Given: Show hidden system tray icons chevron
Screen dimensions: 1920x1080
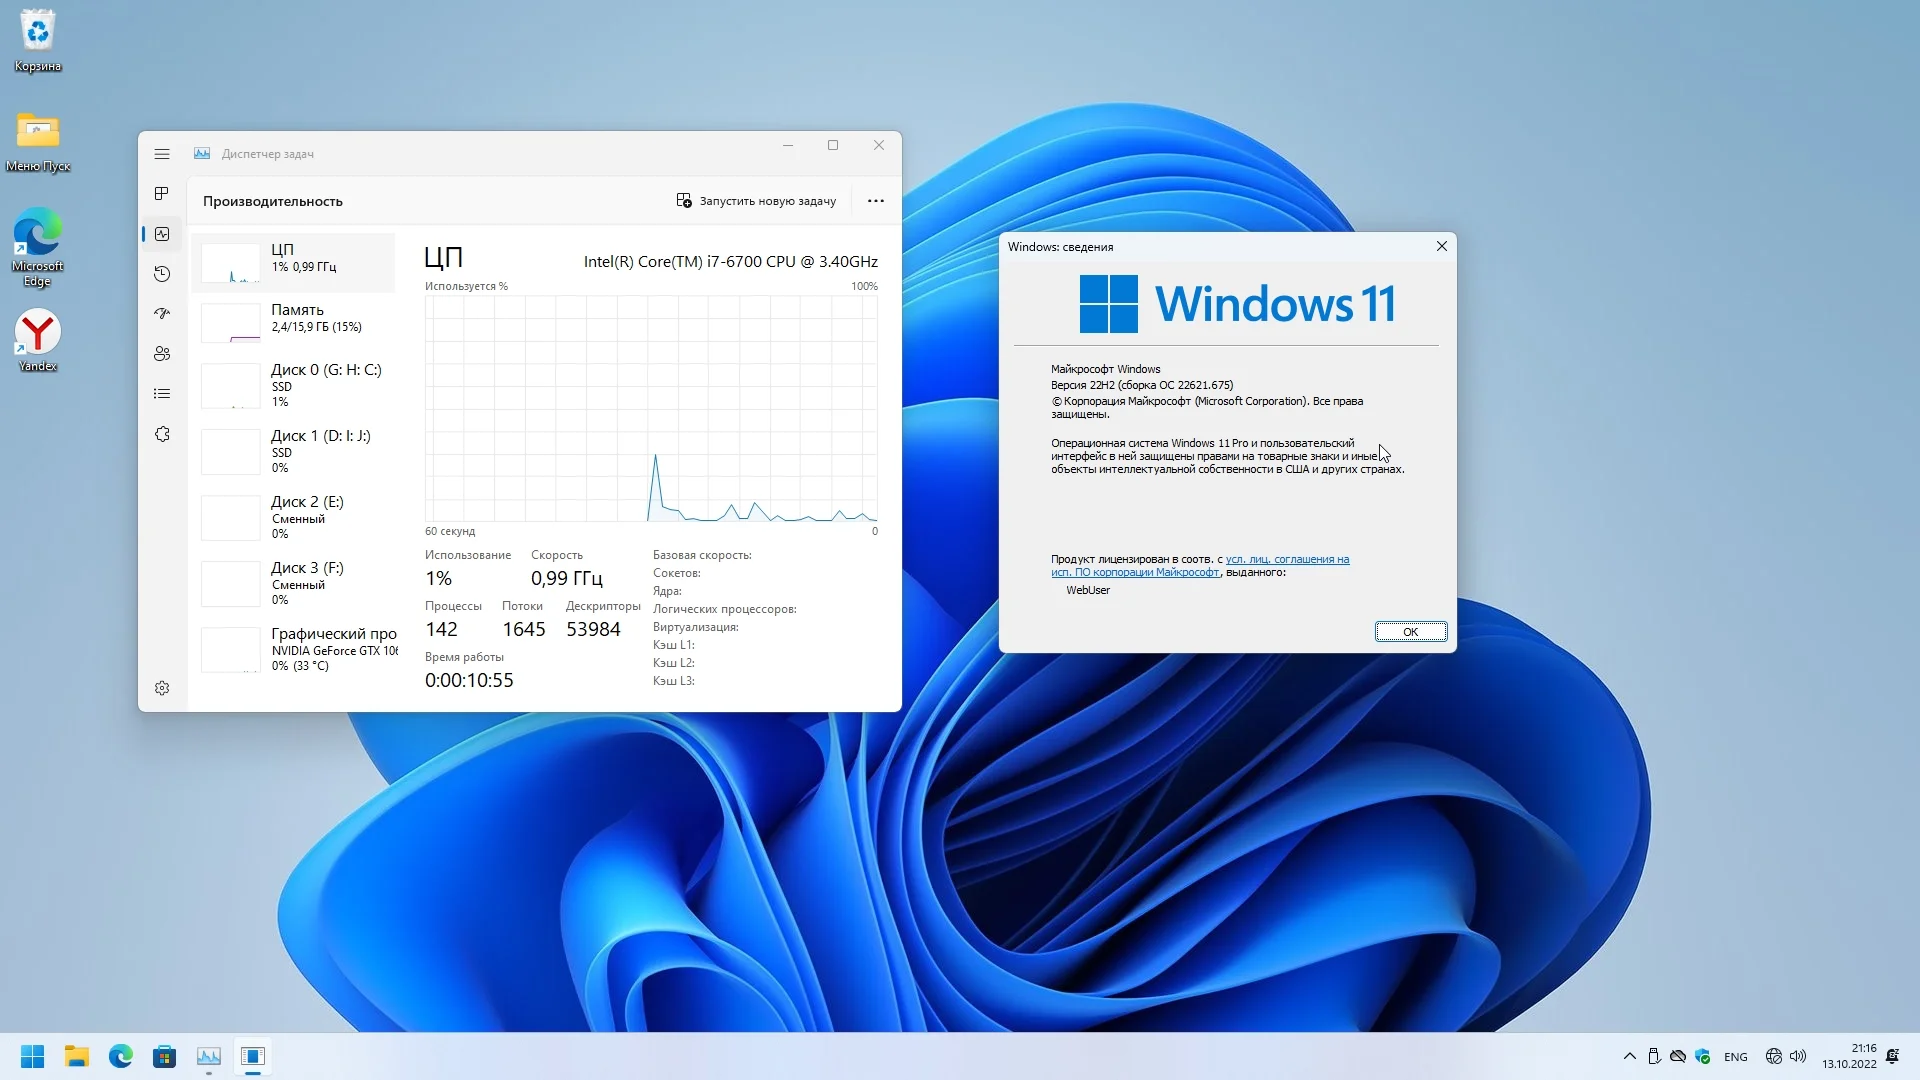Looking at the screenshot, I should [1629, 1056].
